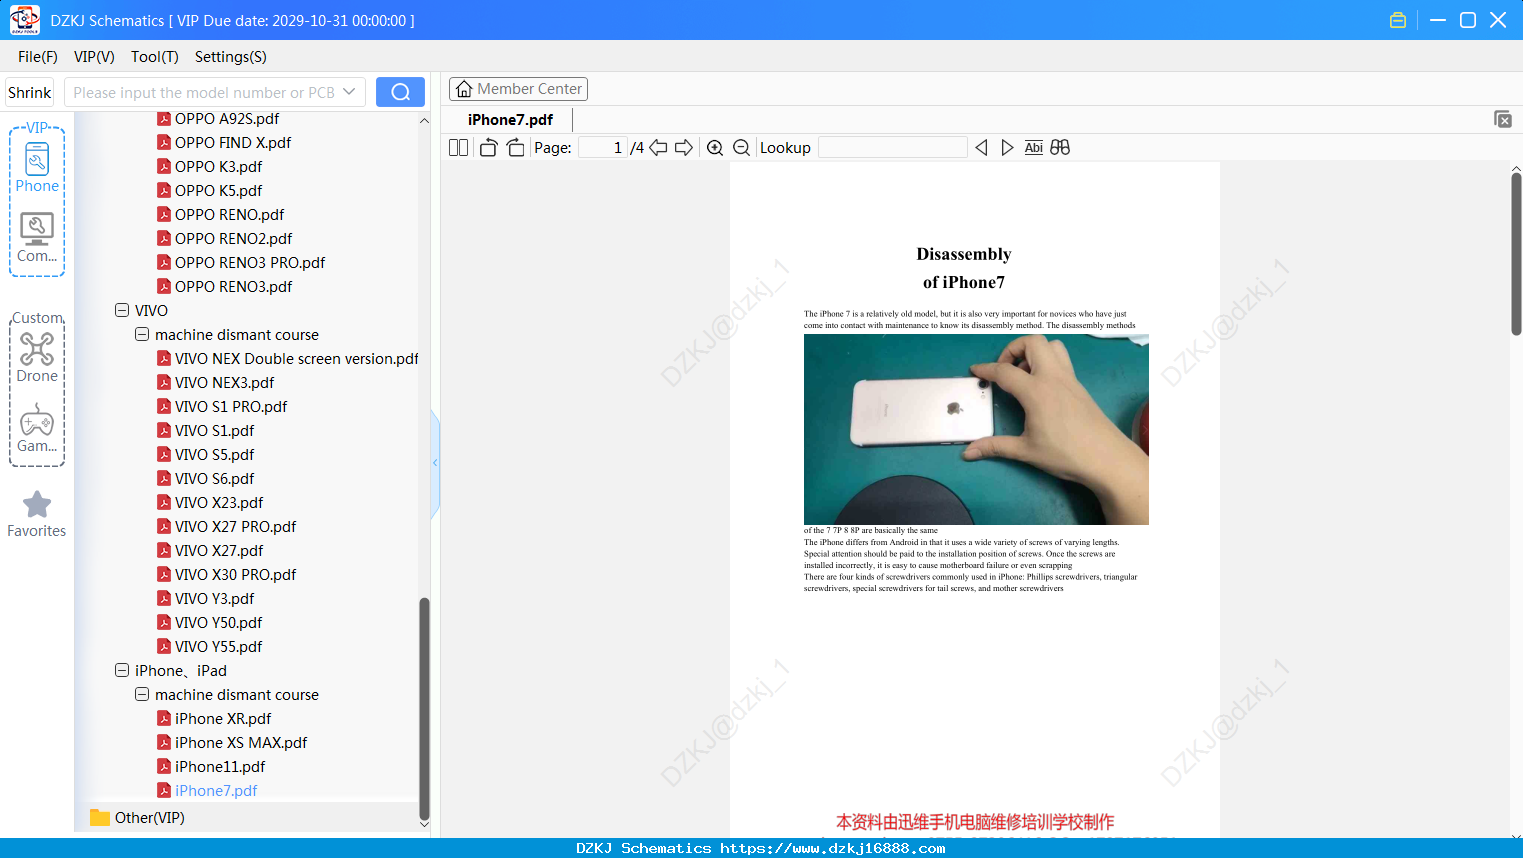Go to previous page arrow

click(658, 147)
